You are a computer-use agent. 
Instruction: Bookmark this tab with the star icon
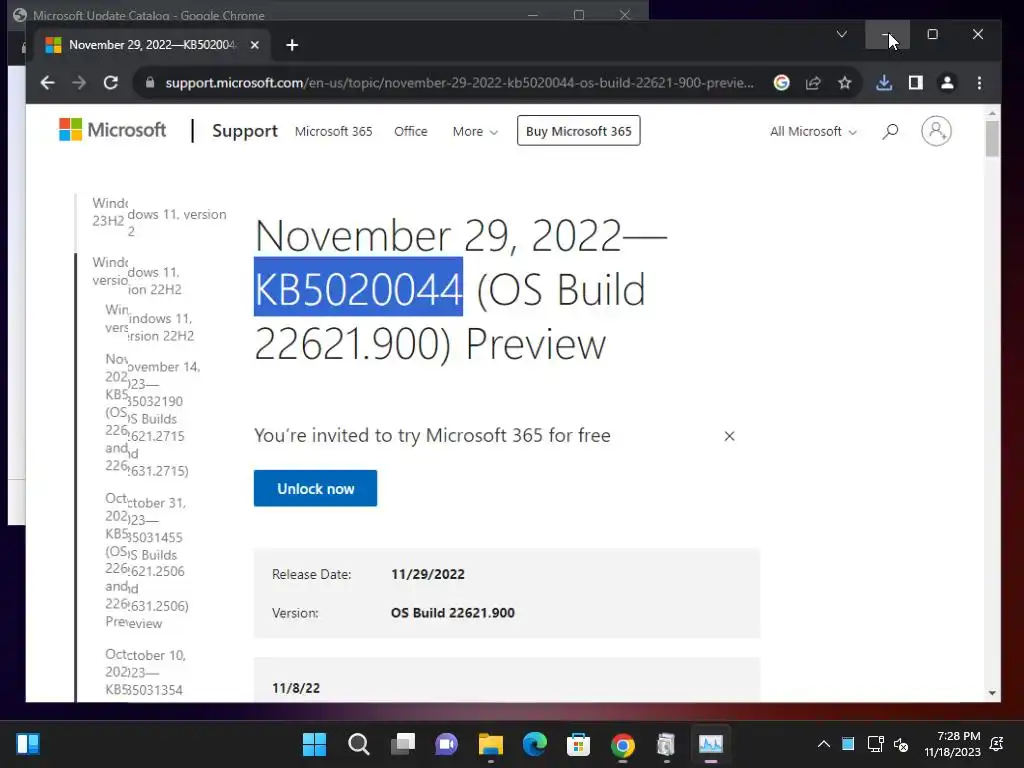(845, 83)
